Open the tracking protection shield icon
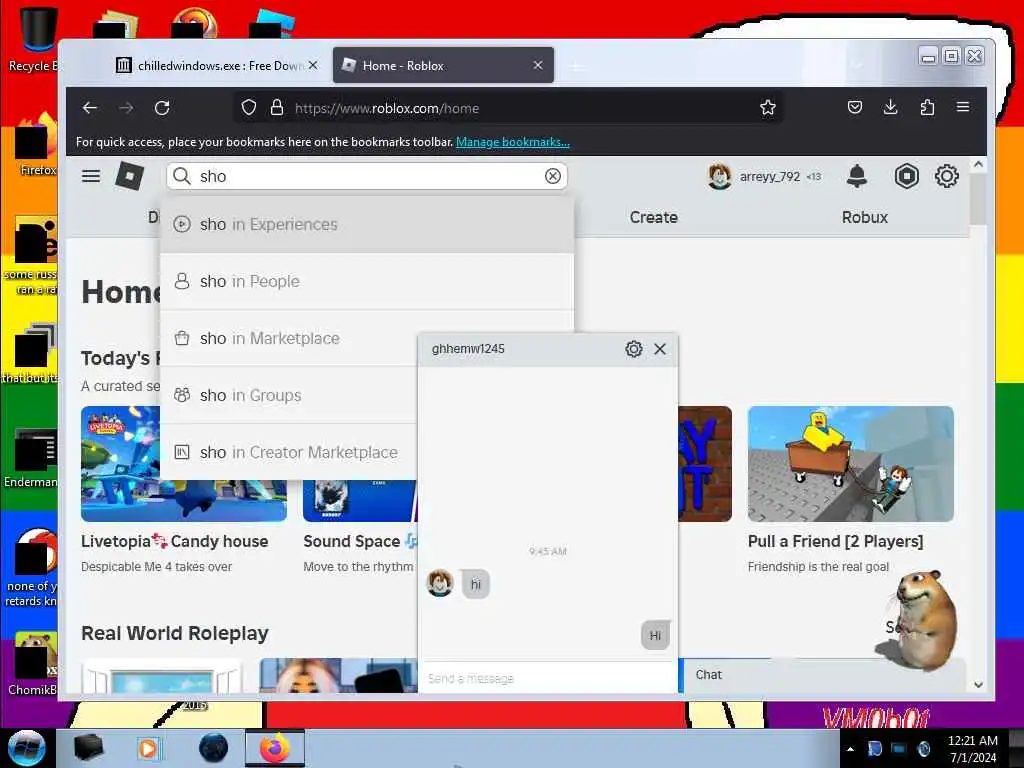The width and height of the screenshot is (1024, 768). (249, 108)
